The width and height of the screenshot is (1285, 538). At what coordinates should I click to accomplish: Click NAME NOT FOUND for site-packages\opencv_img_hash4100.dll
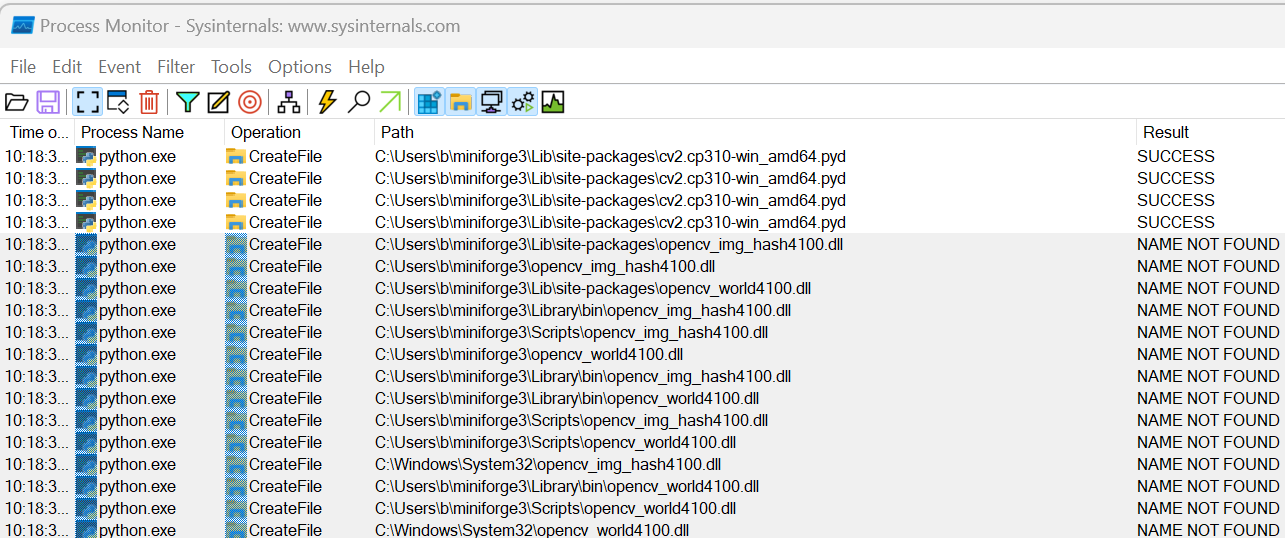click(1208, 244)
